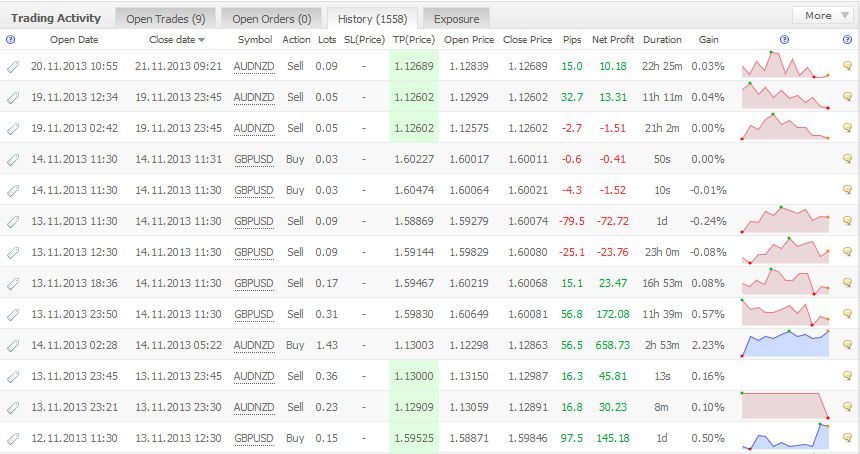This screenshot has height=454, width=860.
Task: Open blue sparkline chart for 14.11.2013 02:28 trade
Action: coord(785,343)
